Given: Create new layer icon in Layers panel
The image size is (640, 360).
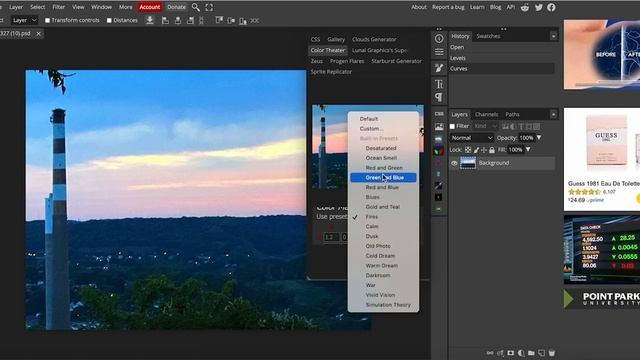Looking at the screenshot, I should (x=541, y=353).
